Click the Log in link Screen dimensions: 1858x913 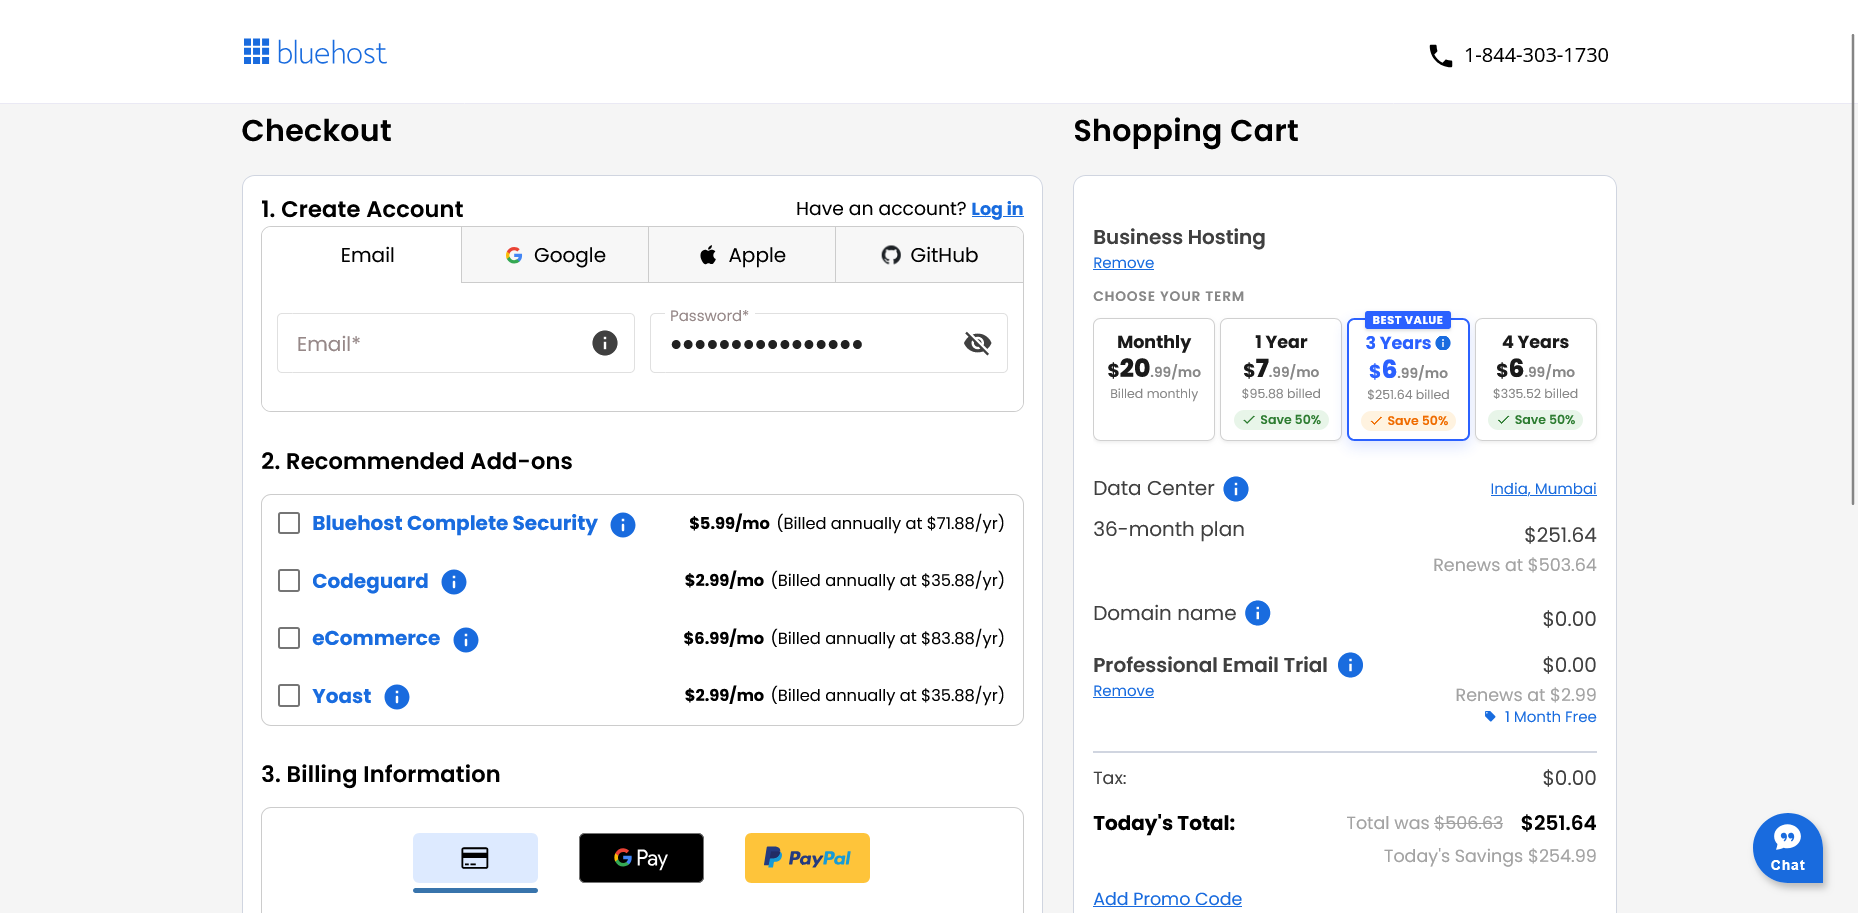pyautogui.click(x=997, y=209)
